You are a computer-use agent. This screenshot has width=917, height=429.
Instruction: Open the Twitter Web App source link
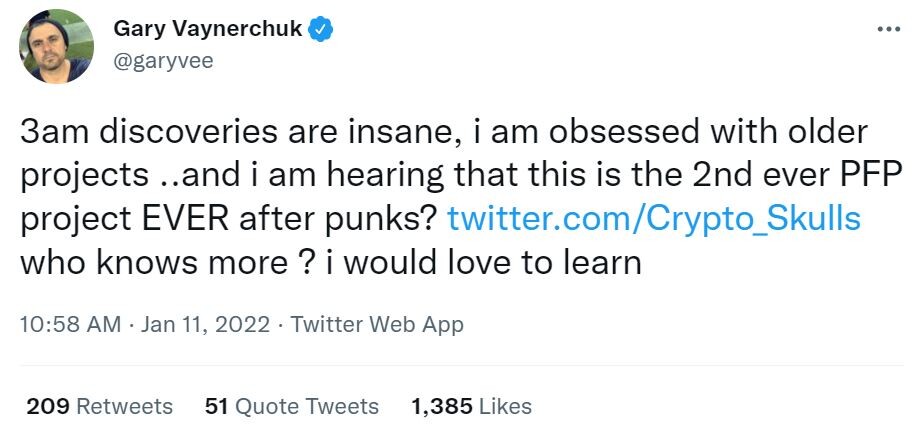click(x=377, y=324)
